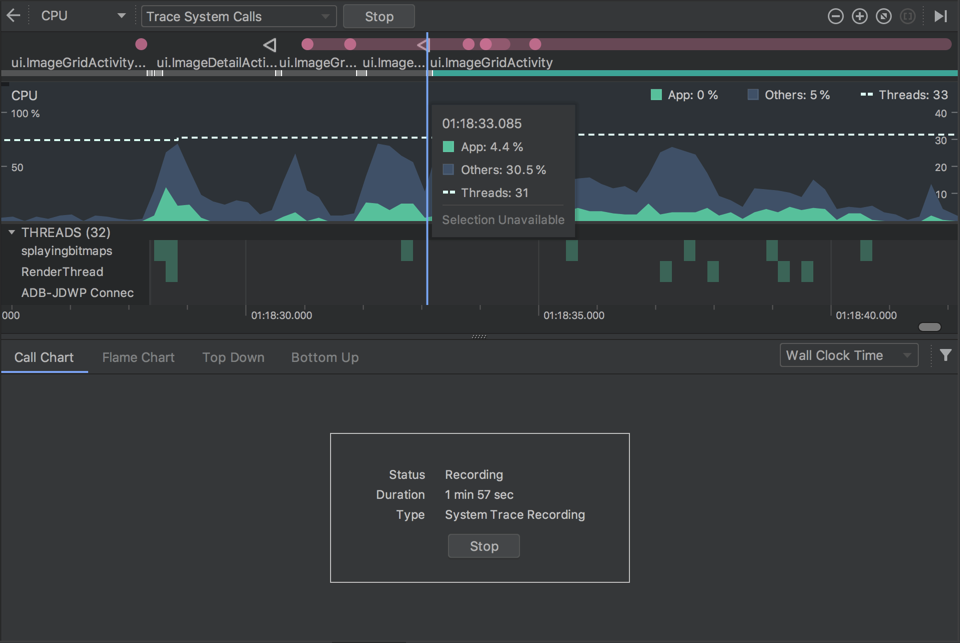Stop recording from the top toolbar

379,17
